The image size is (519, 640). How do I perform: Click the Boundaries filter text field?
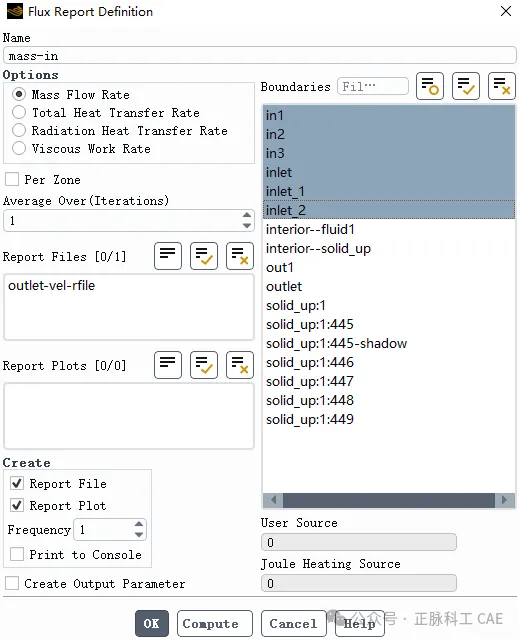click(x=373, y=86)
